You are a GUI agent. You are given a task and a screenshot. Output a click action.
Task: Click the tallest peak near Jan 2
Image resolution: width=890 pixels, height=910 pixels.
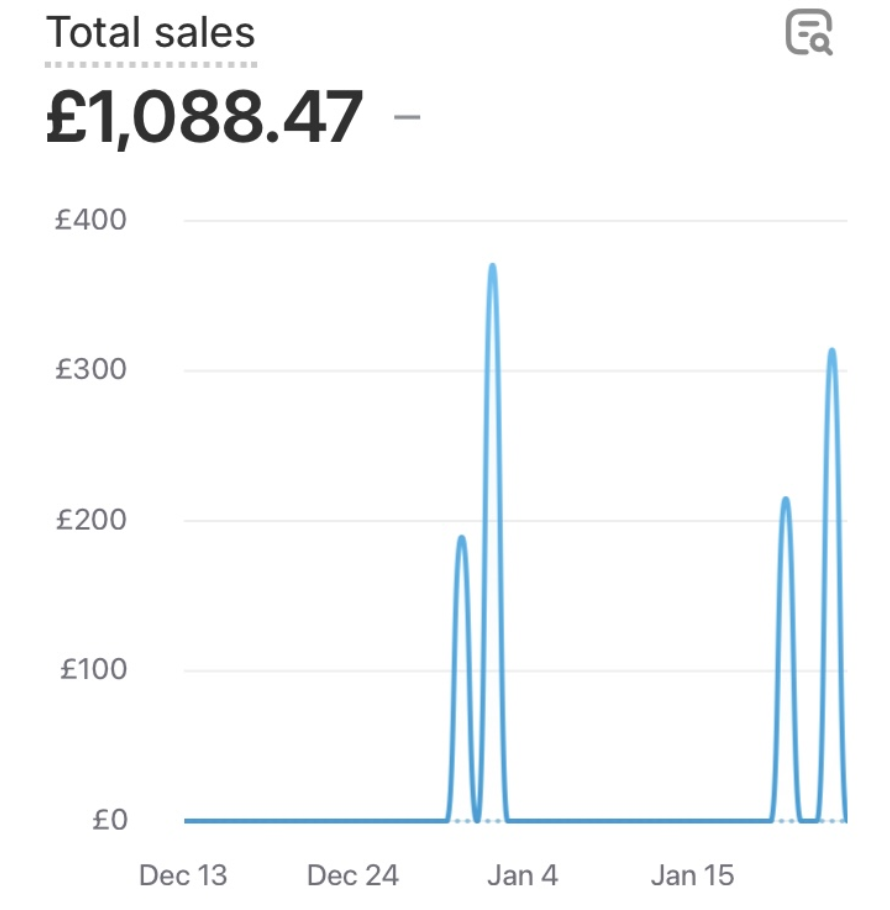pos(493,267)
